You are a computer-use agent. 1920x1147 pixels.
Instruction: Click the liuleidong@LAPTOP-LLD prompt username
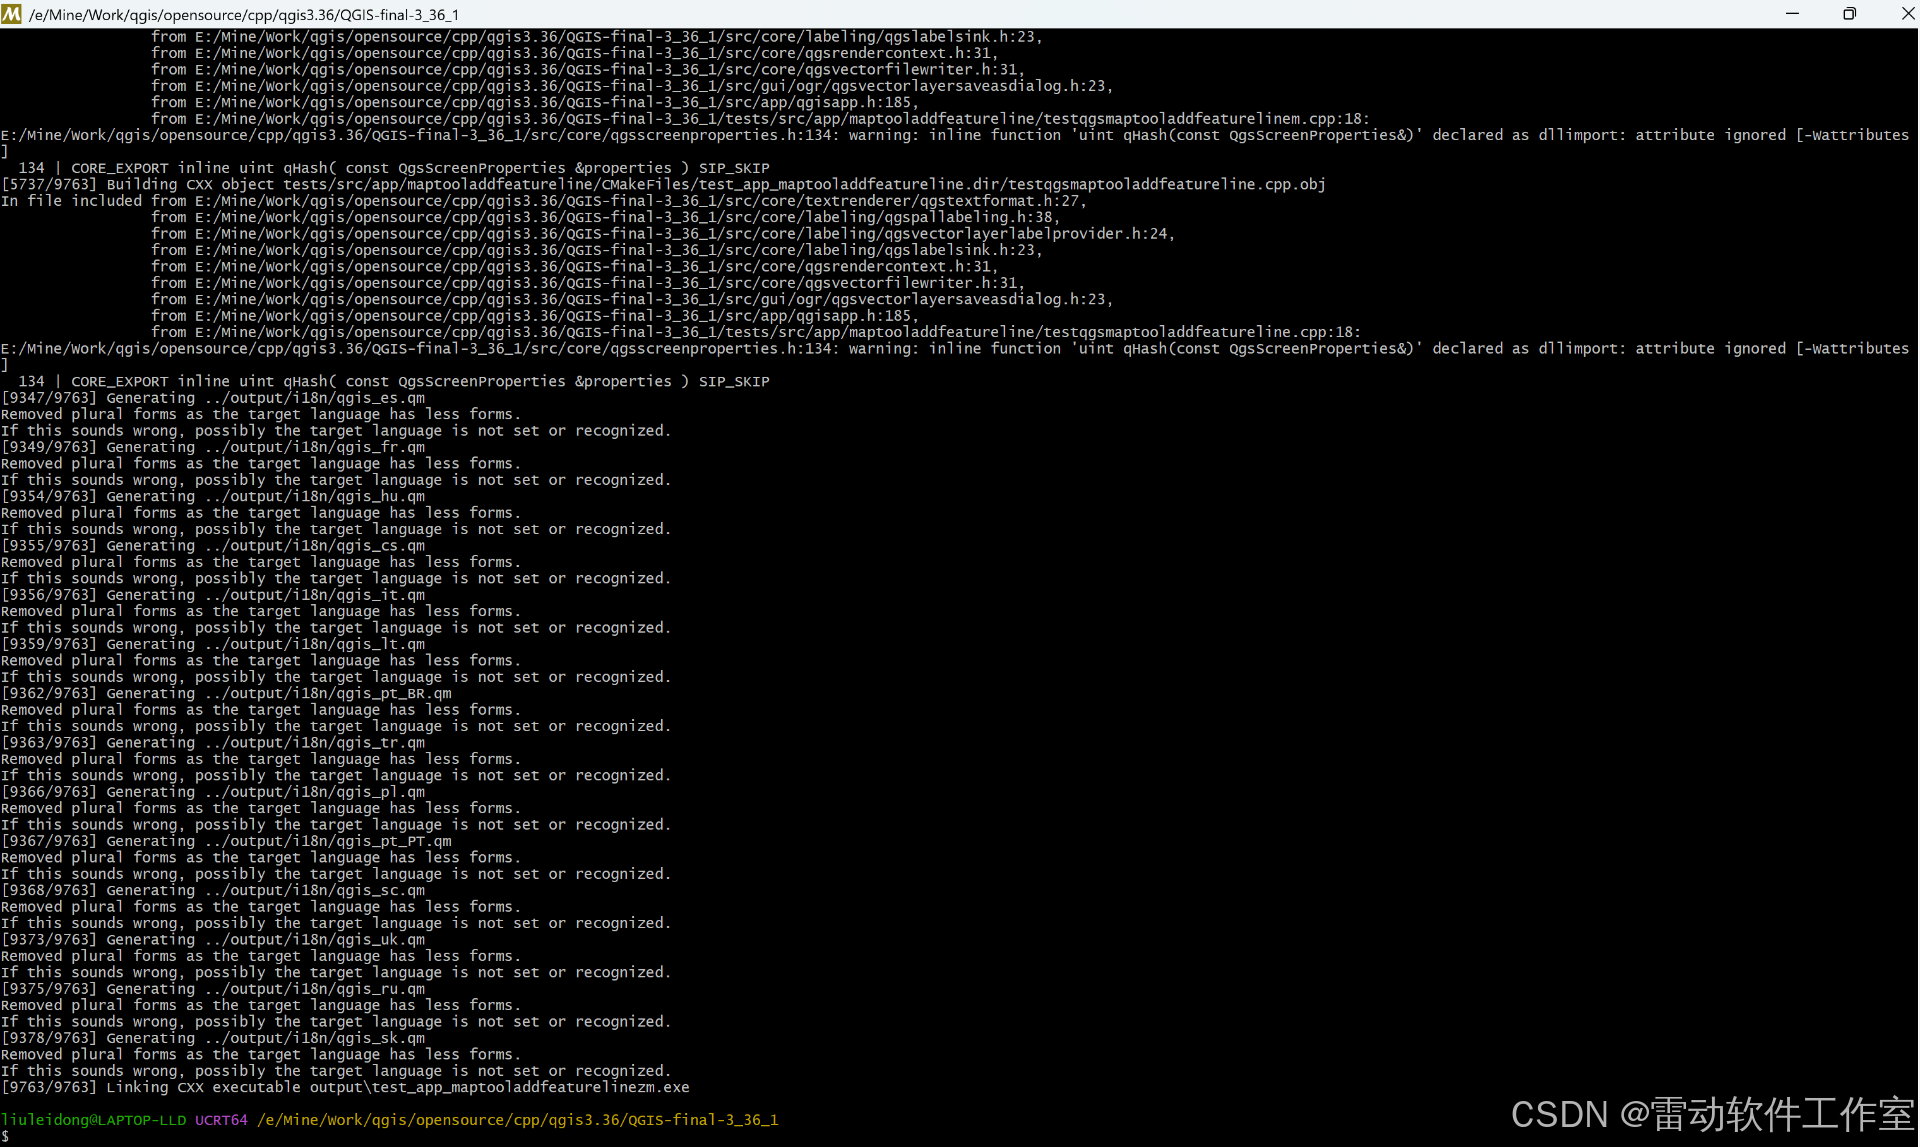coord(93,1120)
